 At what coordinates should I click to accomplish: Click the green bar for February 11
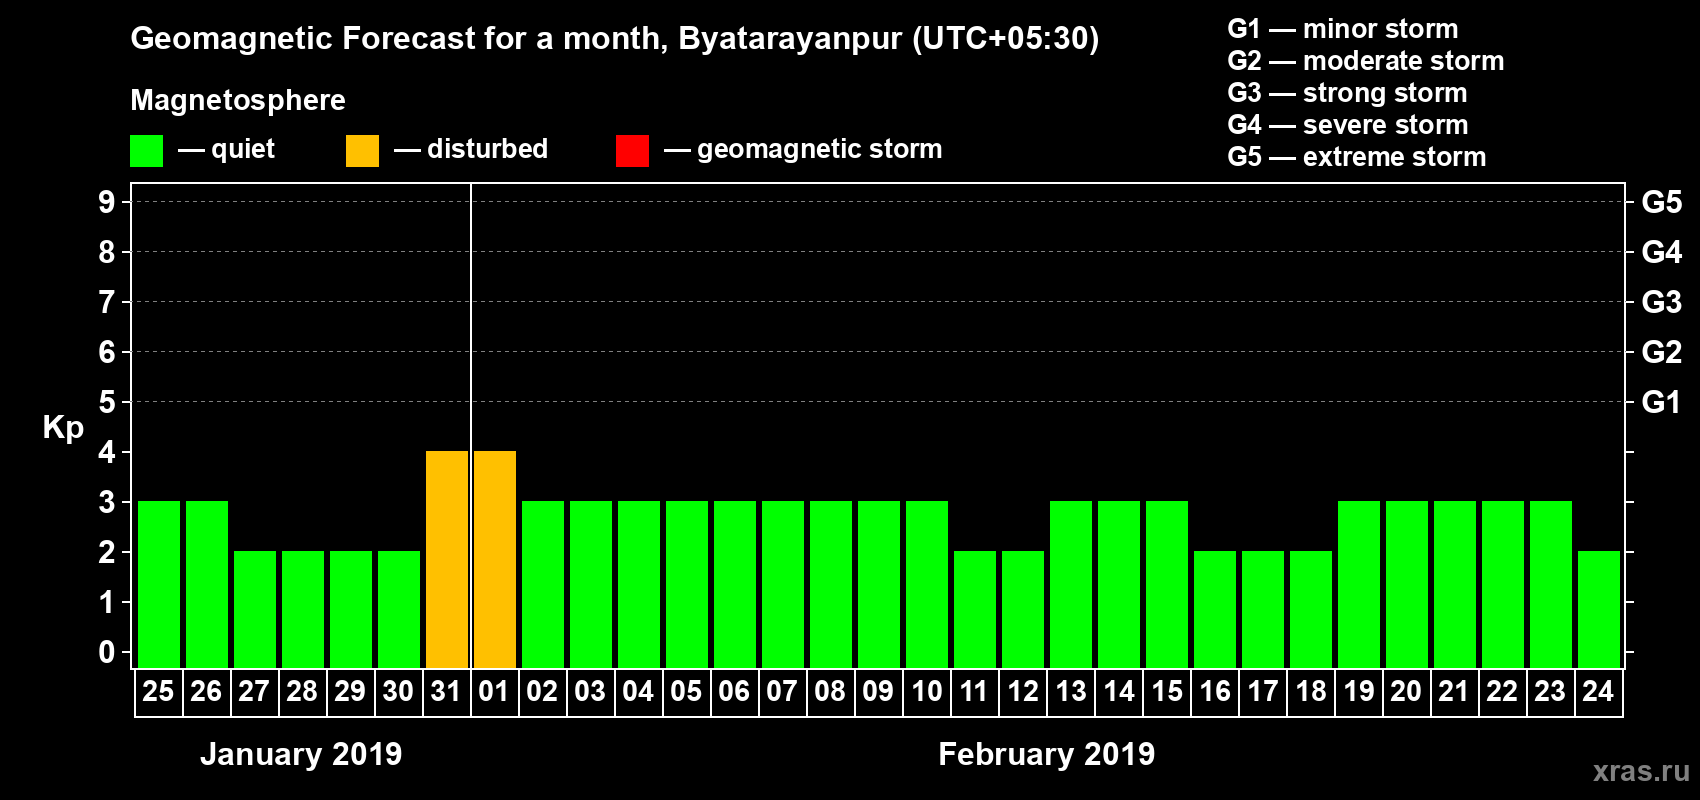[x=975, y=609]
